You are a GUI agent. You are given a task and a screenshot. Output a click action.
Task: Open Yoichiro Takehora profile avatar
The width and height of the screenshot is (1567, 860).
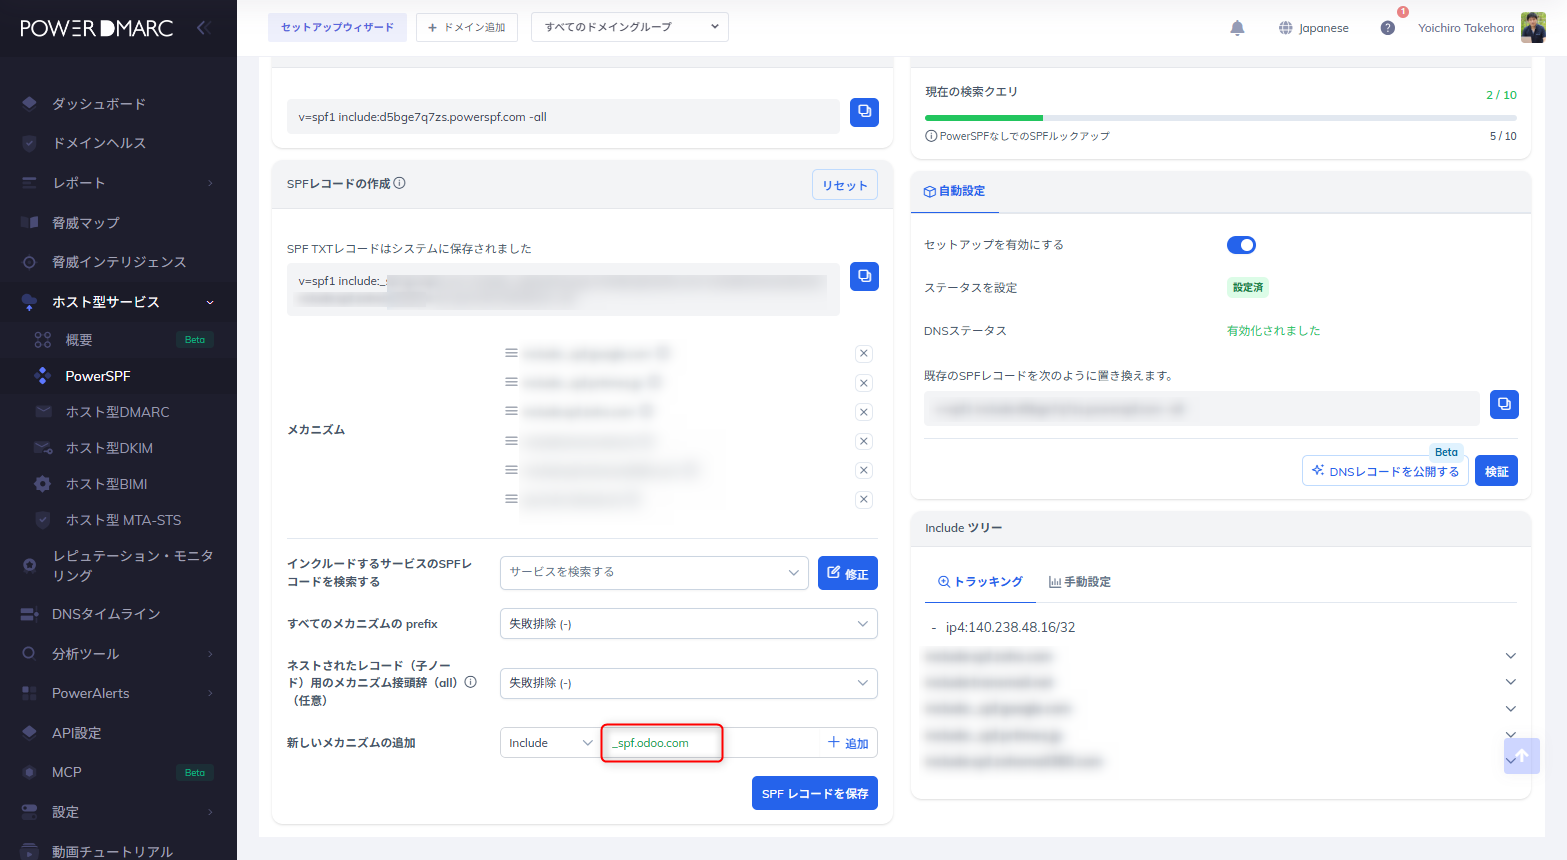click(x=1533, y=28)
